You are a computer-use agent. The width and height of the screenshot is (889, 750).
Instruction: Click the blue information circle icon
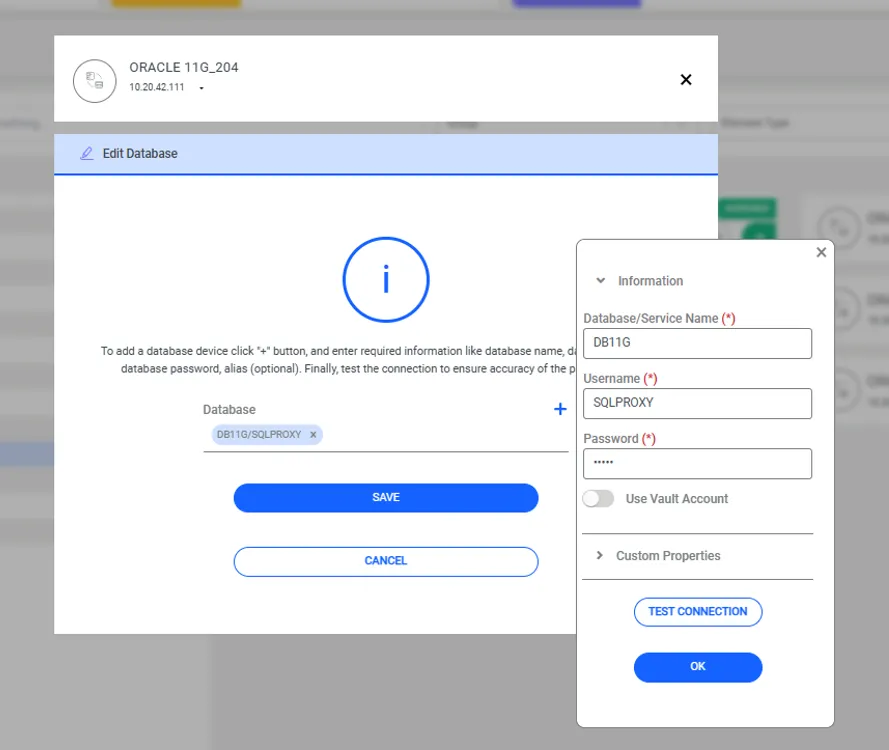point(386,279)
